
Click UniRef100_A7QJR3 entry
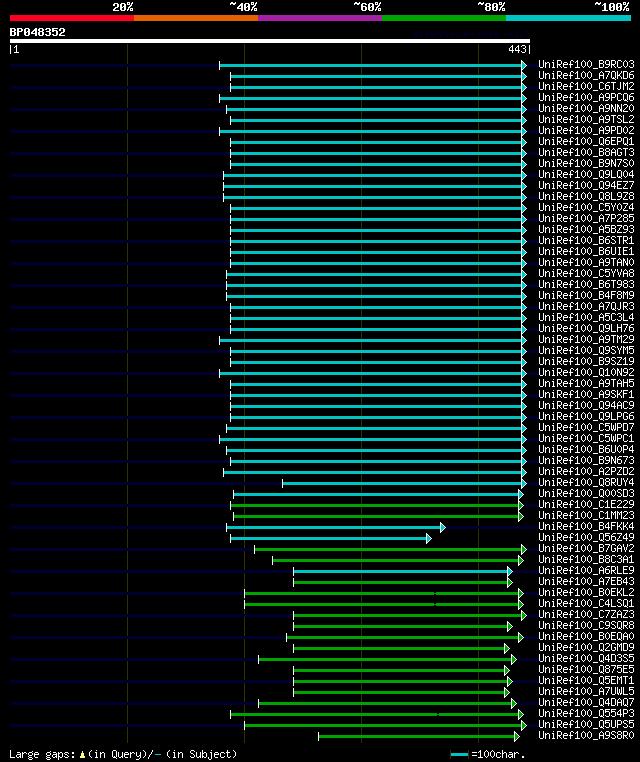(586, 306)
